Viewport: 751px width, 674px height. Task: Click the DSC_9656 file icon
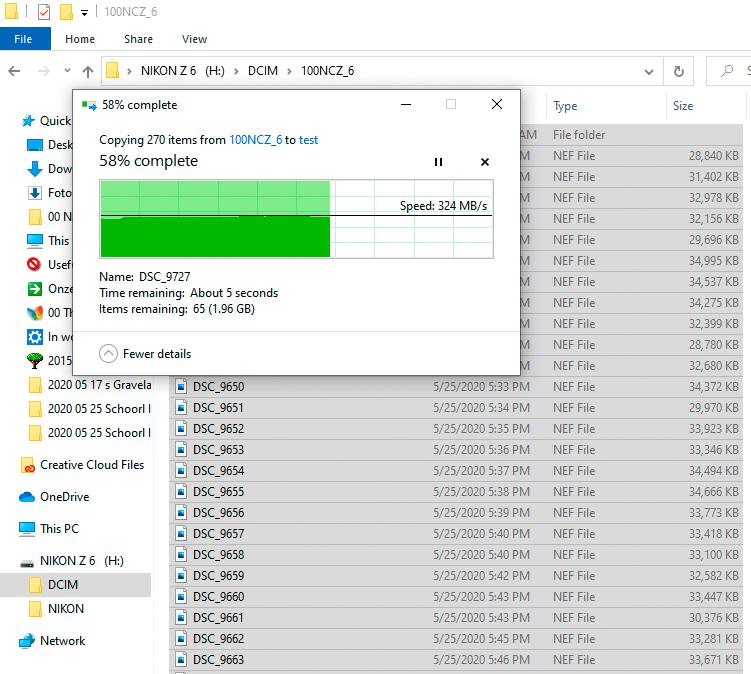point(181,513)
